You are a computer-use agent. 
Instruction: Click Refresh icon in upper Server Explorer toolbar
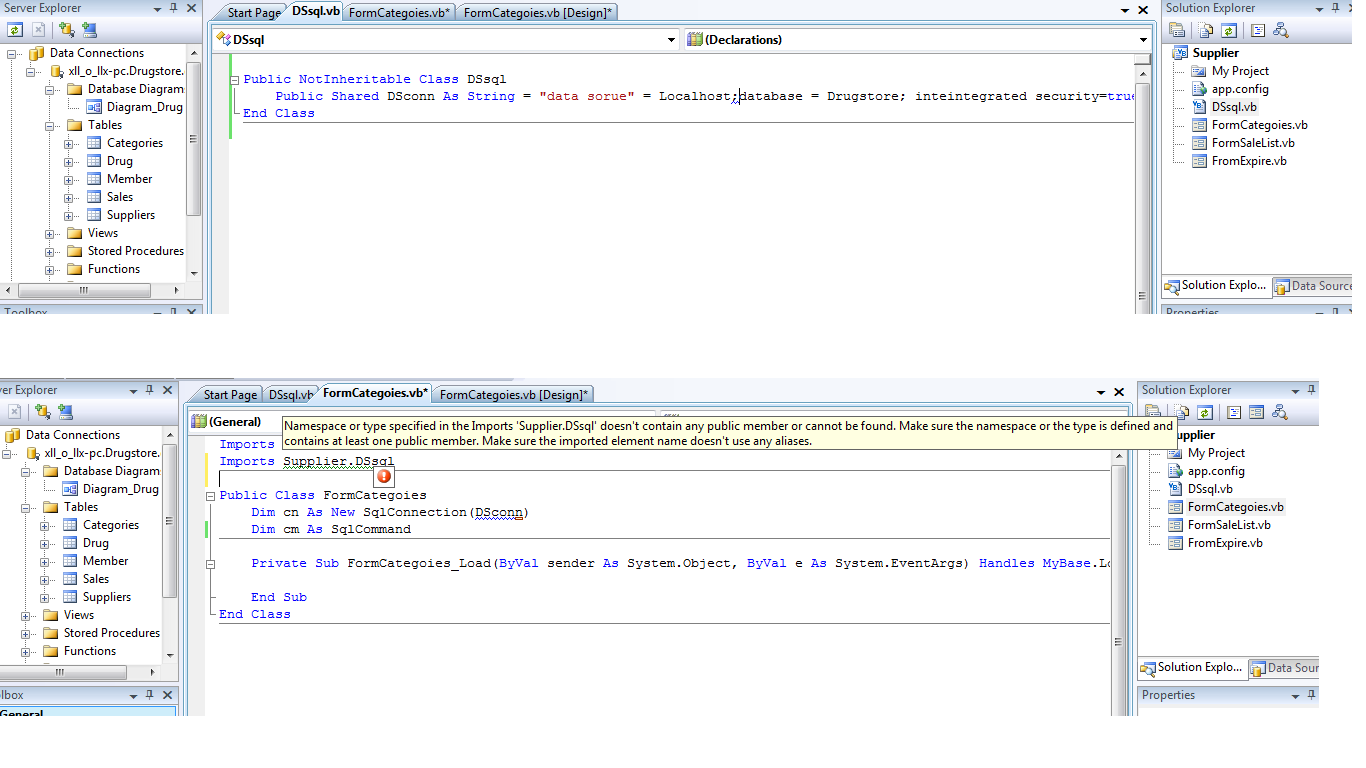(x=16, y=30)
